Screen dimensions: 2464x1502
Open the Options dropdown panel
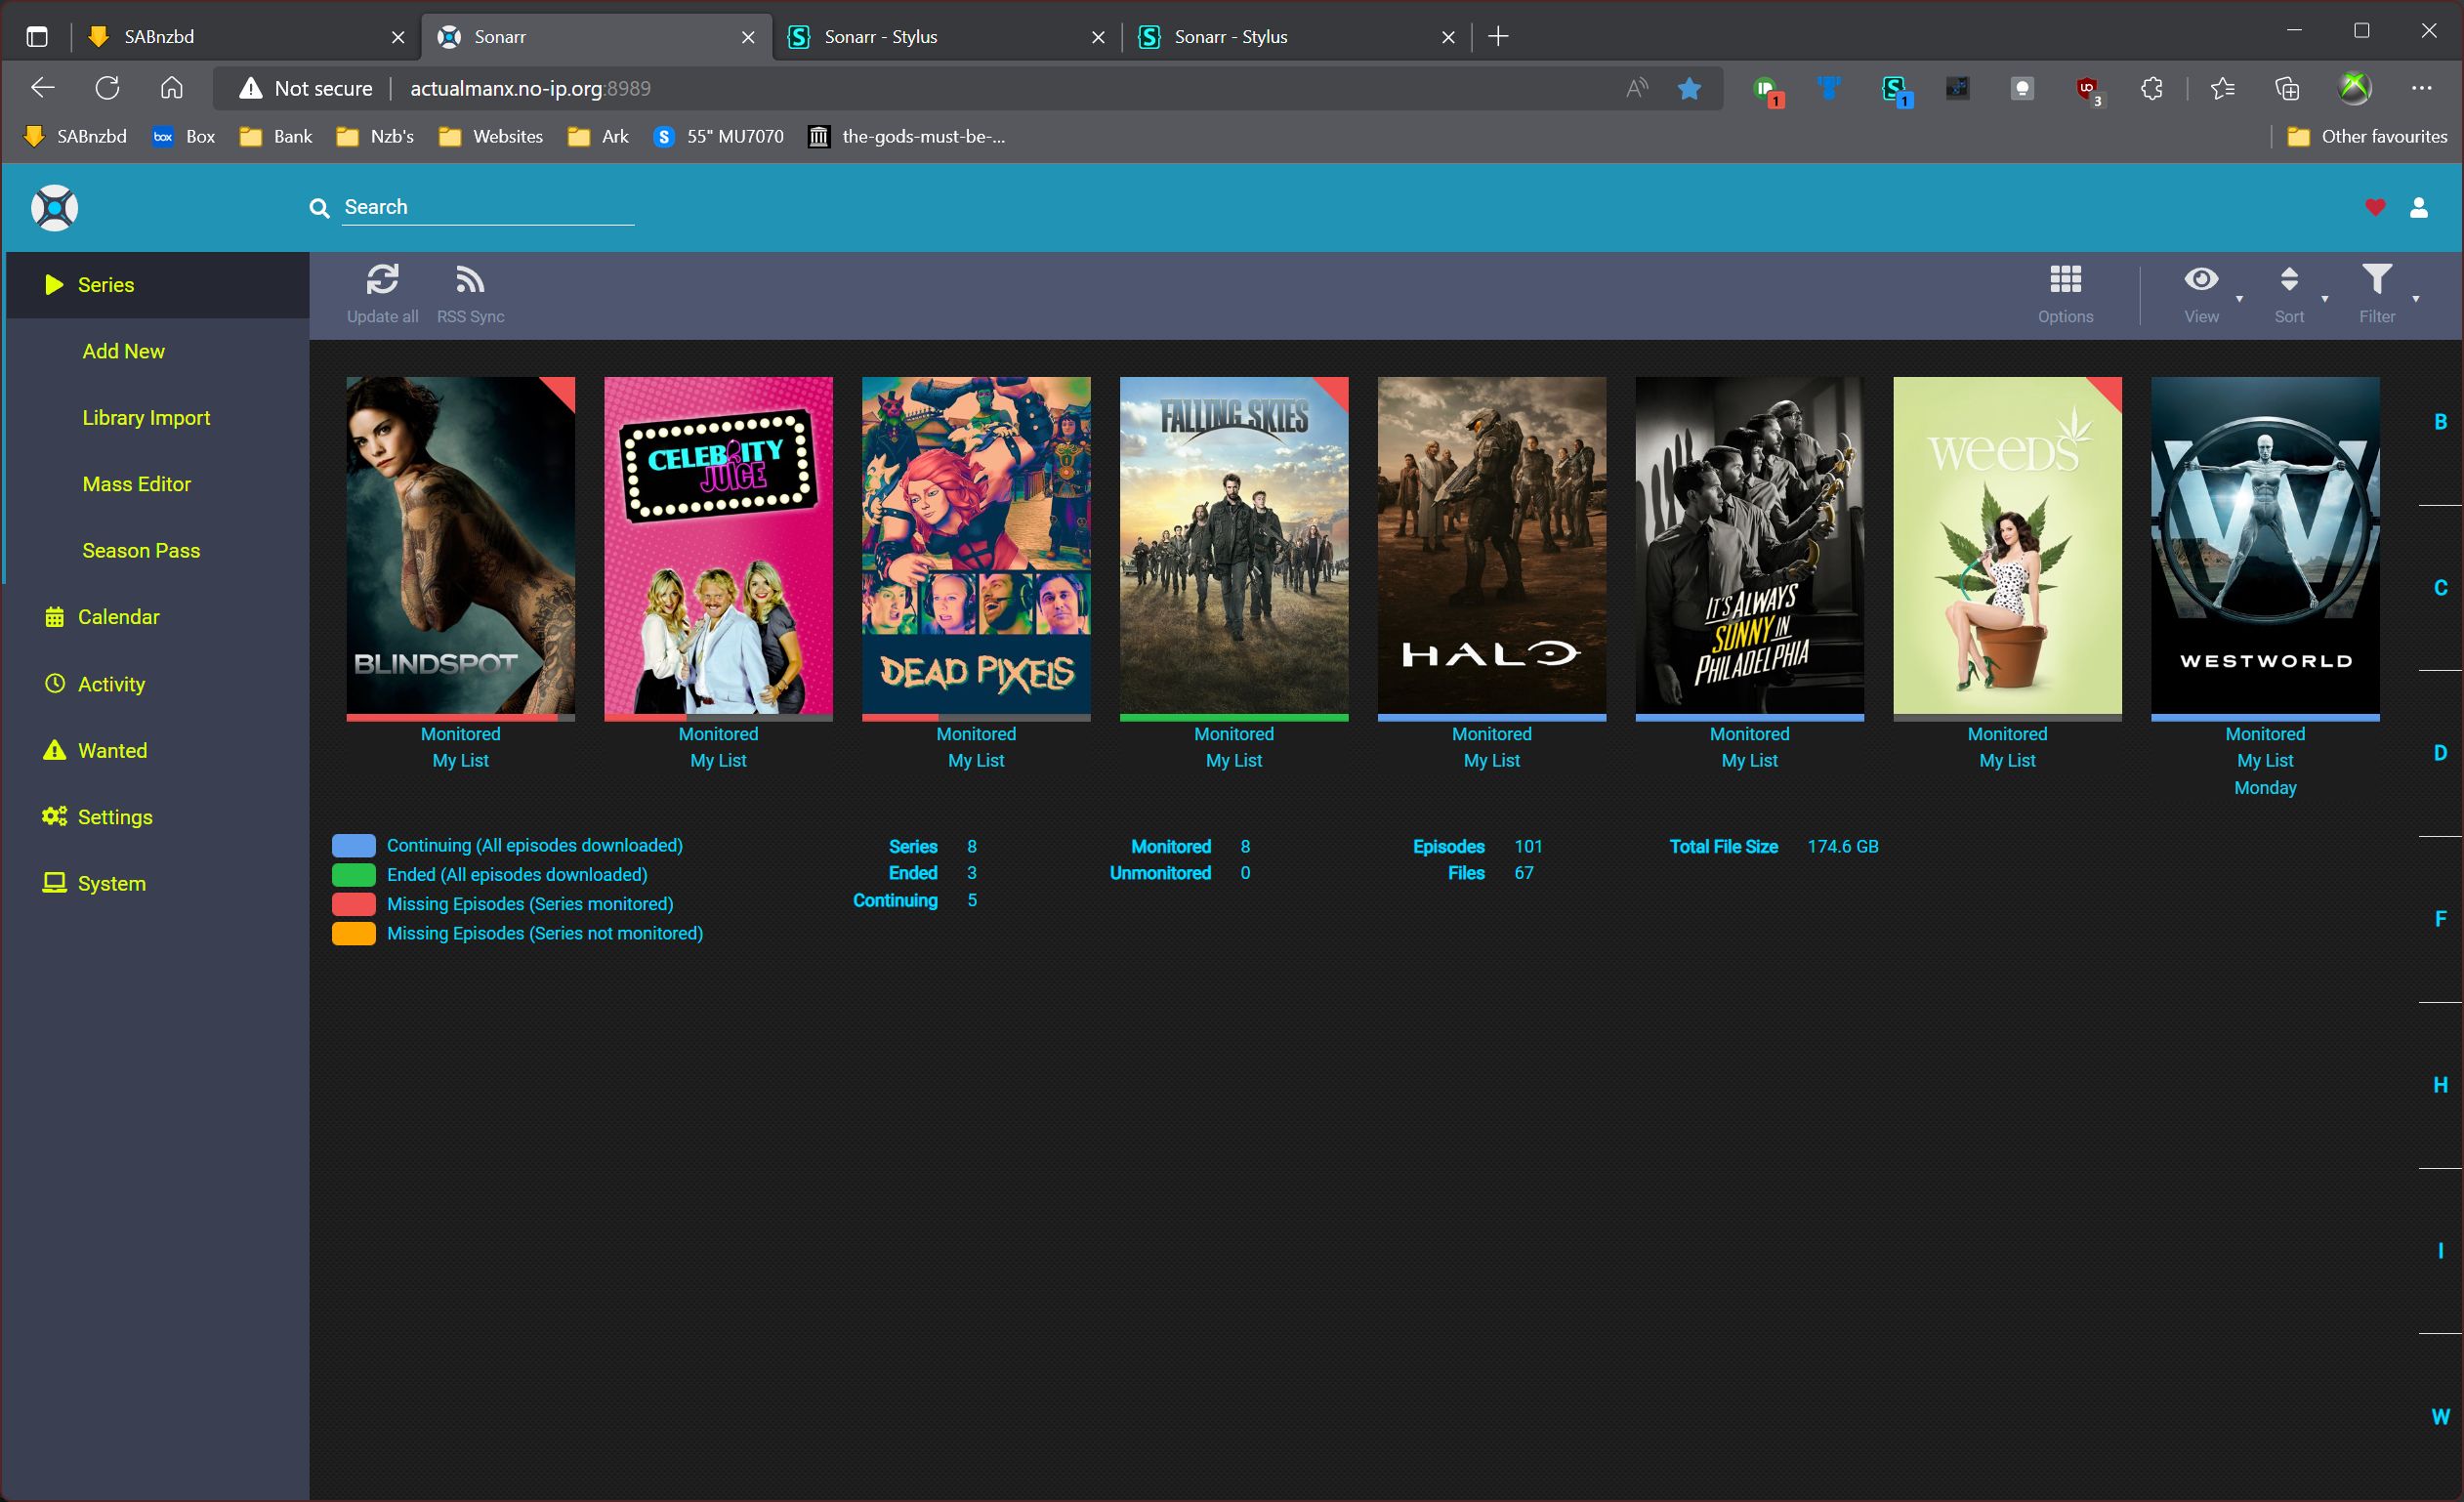[2065, 289]
